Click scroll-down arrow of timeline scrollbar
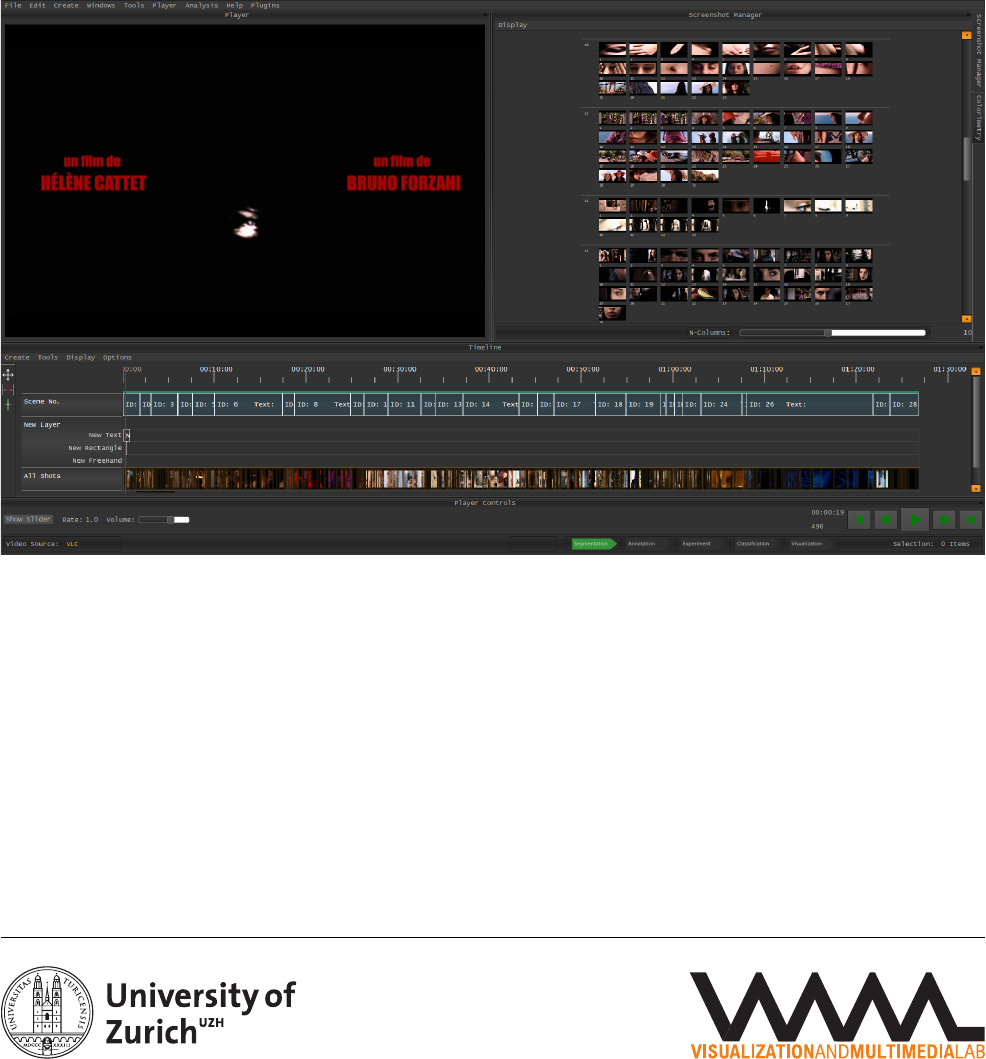The width and height of the screenshot is (986, 1059). pyautogui.click(x=975, y=488)
